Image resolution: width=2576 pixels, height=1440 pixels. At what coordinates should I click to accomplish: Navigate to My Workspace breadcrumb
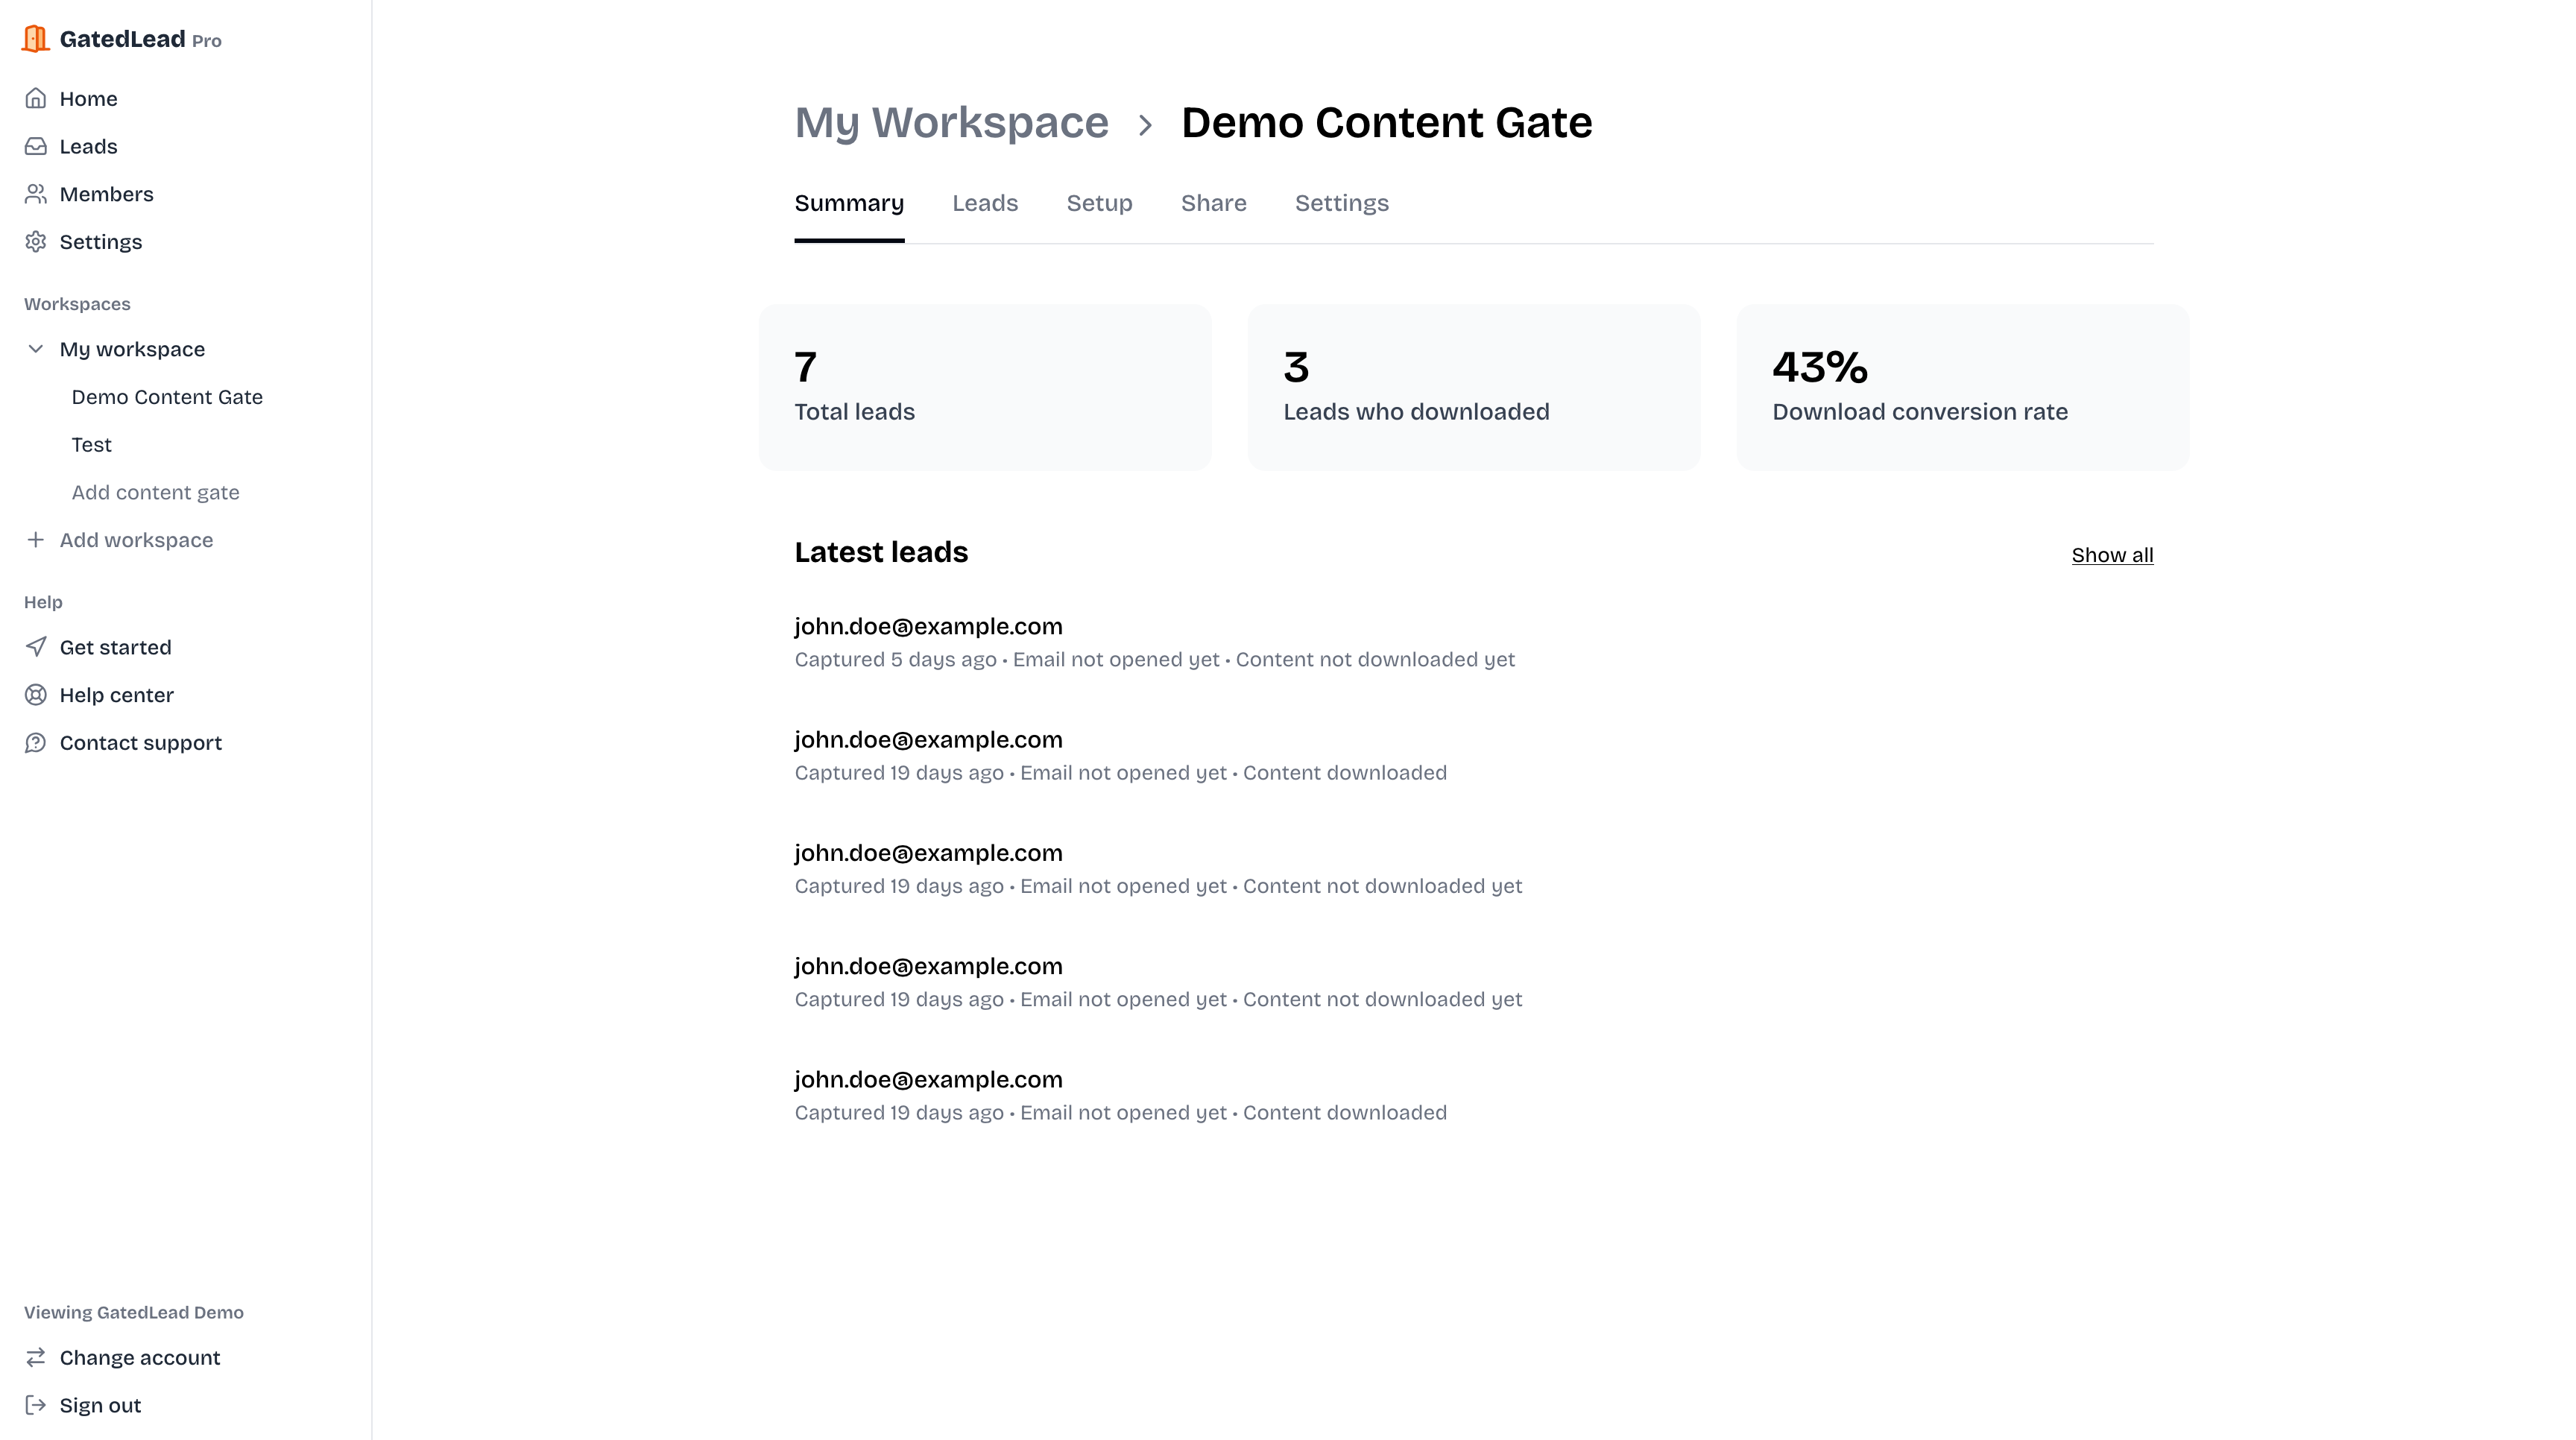coord(951,123)
